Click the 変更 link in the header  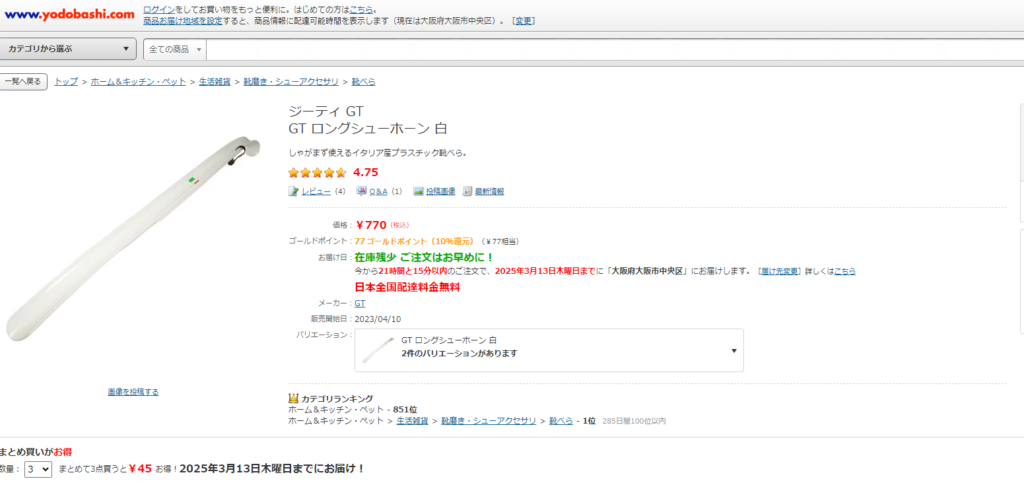[x=524, y=21]
